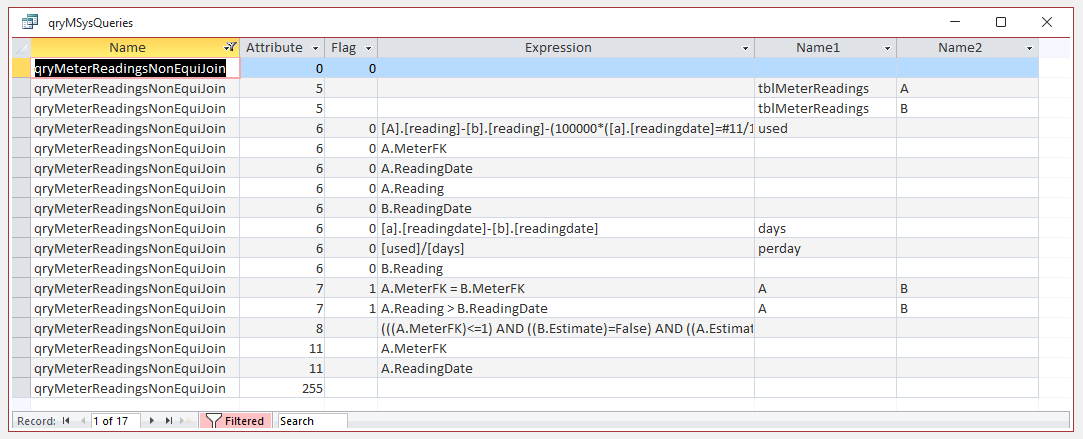
Task: Toggle the Filtered button in status bar
Action: [x=236, y=420]
